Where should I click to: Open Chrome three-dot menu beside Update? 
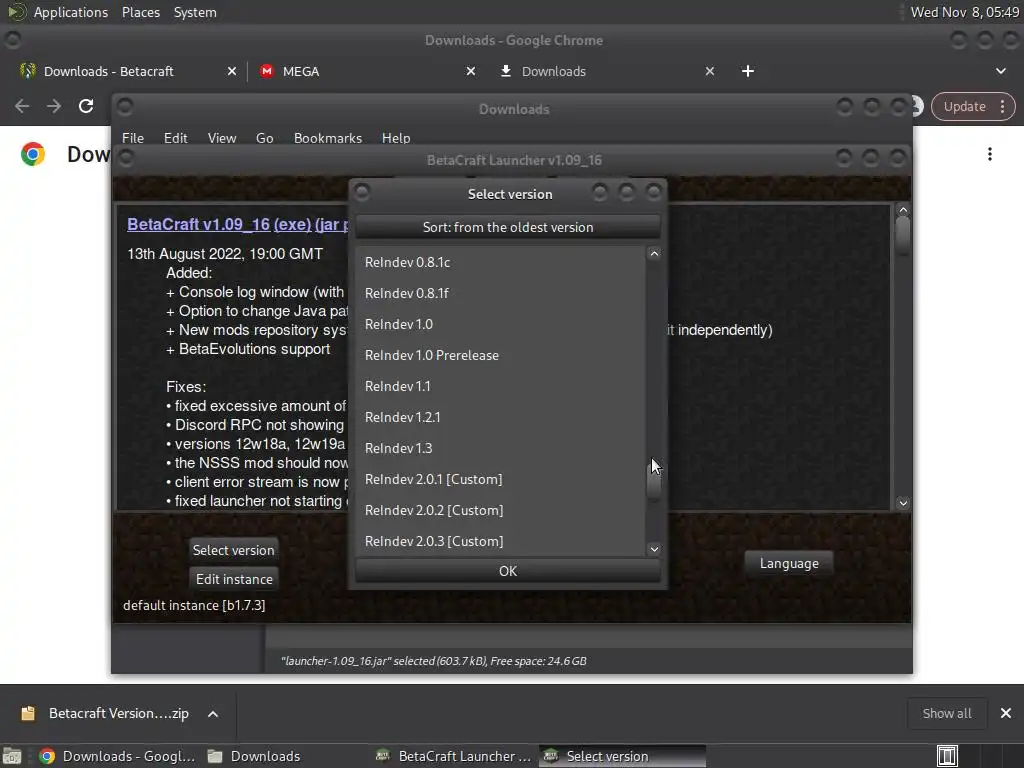pos(1002,106)
